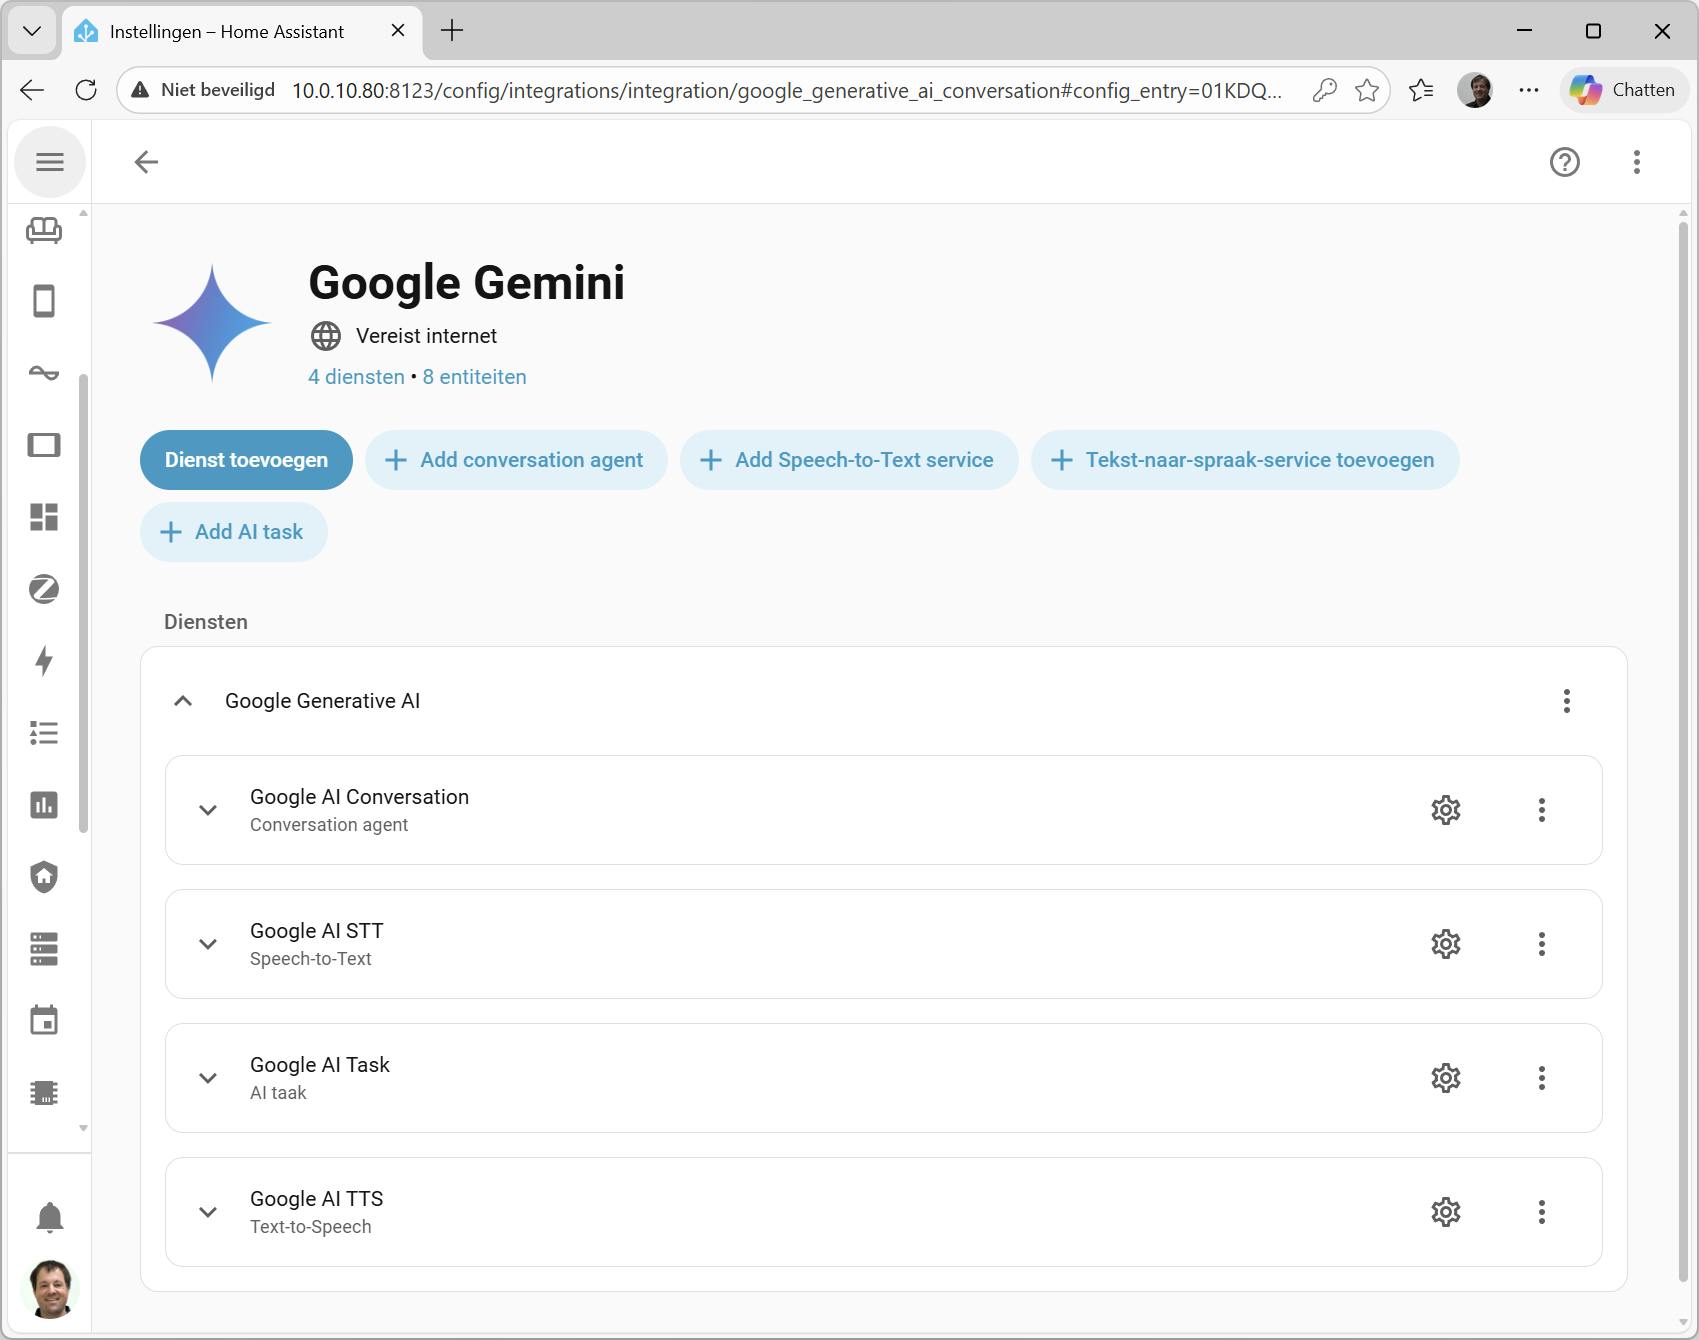Collapse the Google Generative AI section

tap(183, 701)
